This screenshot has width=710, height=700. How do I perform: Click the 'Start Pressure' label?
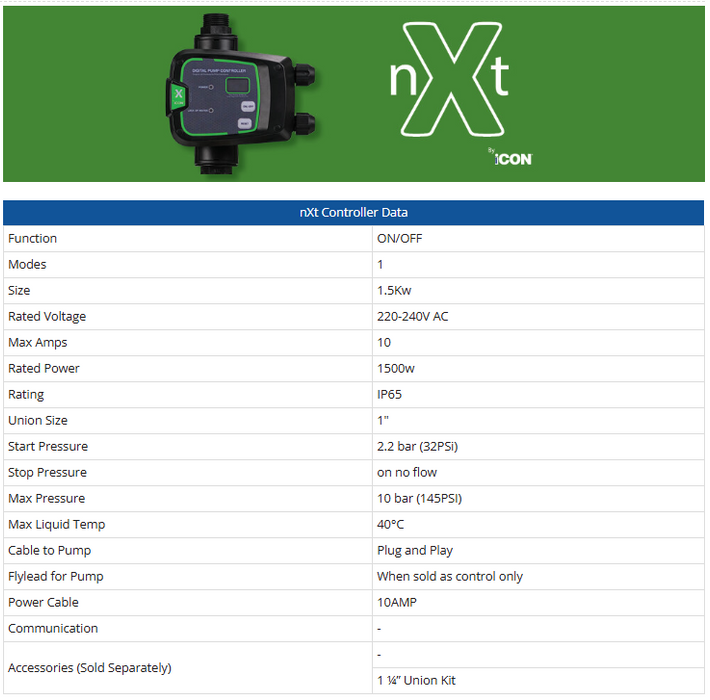click(x=48, y=446)
